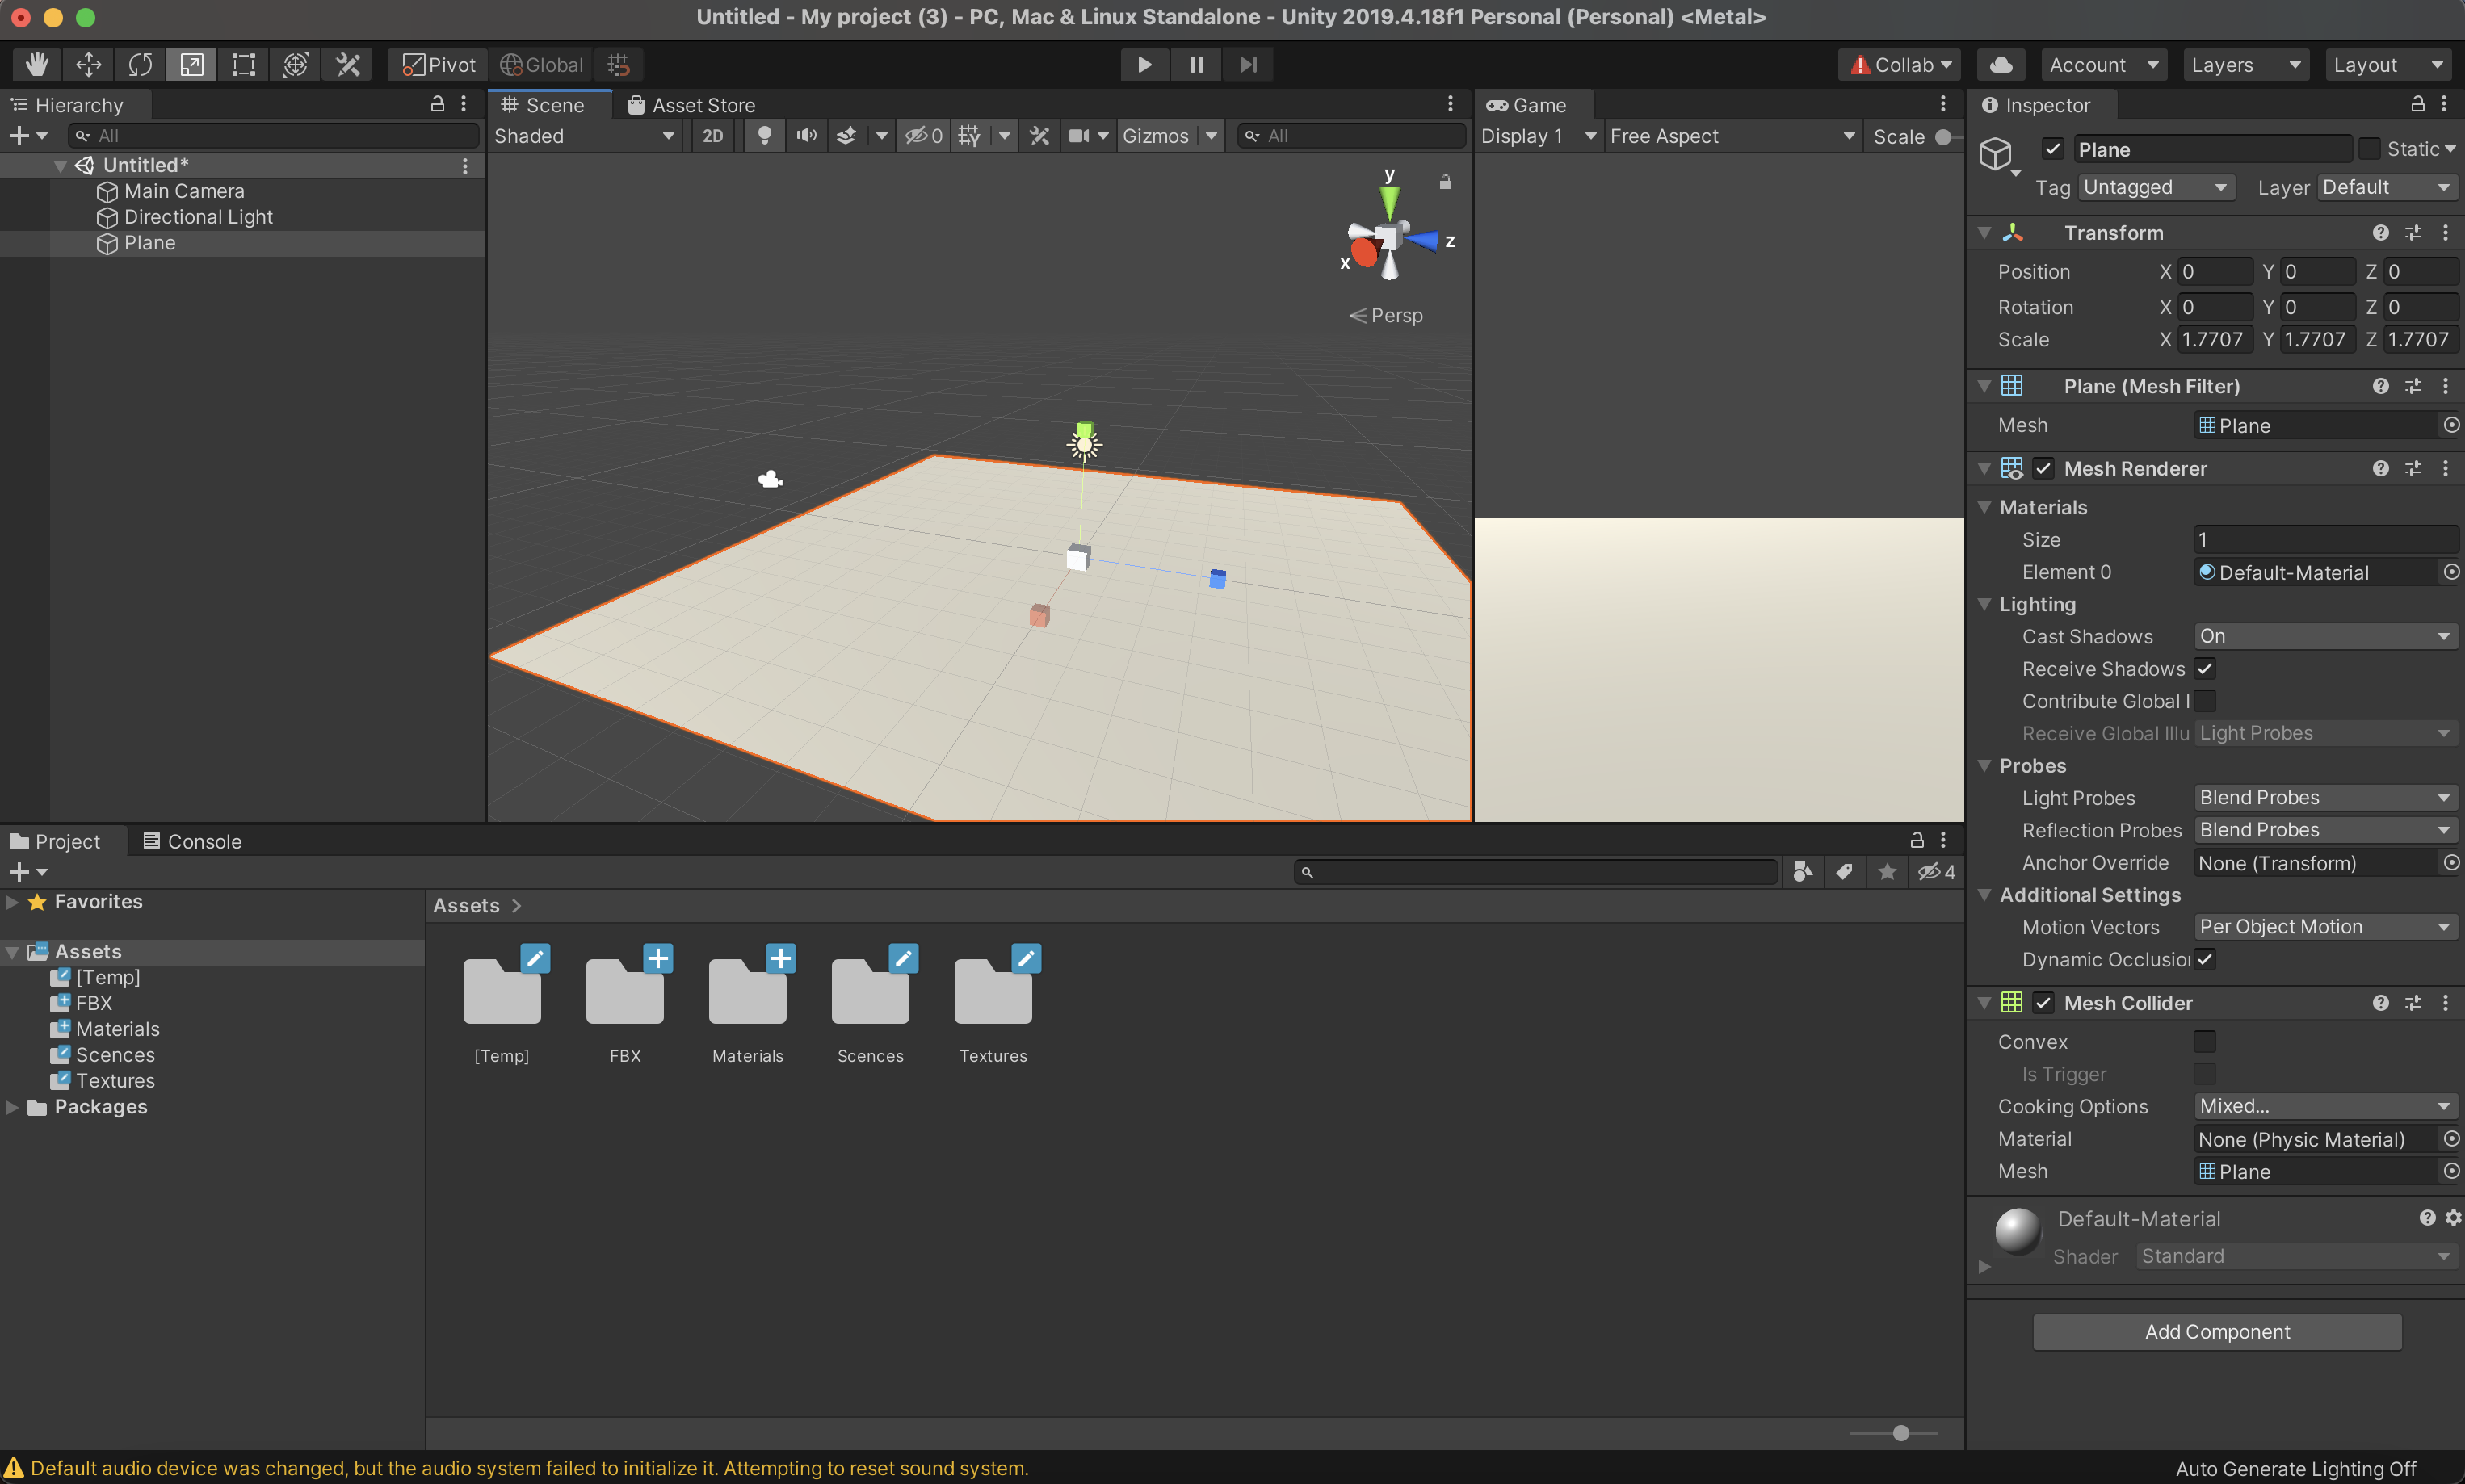Select the Hand tool in toolbar

[37, 65]
